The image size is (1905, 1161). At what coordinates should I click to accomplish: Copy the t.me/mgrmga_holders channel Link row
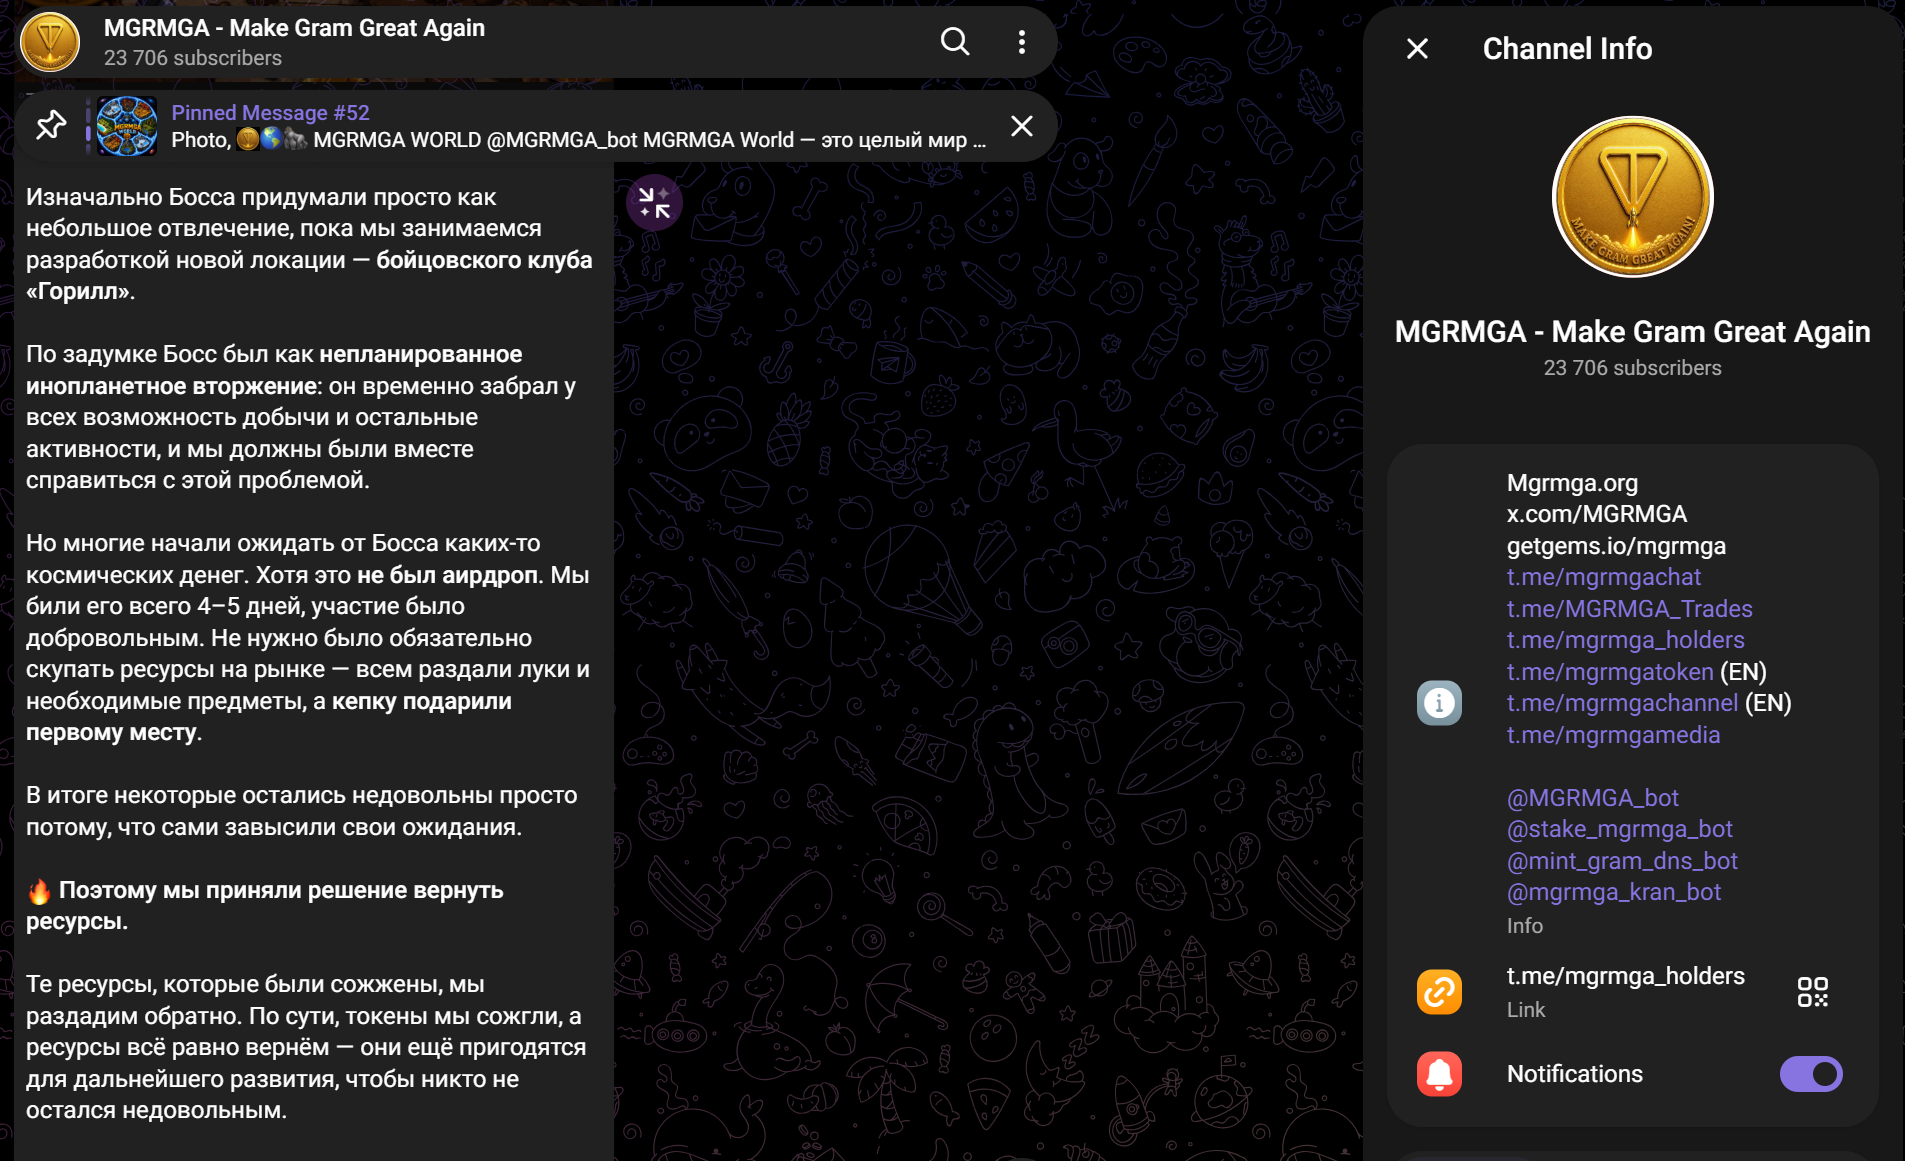click(1632, 992)
